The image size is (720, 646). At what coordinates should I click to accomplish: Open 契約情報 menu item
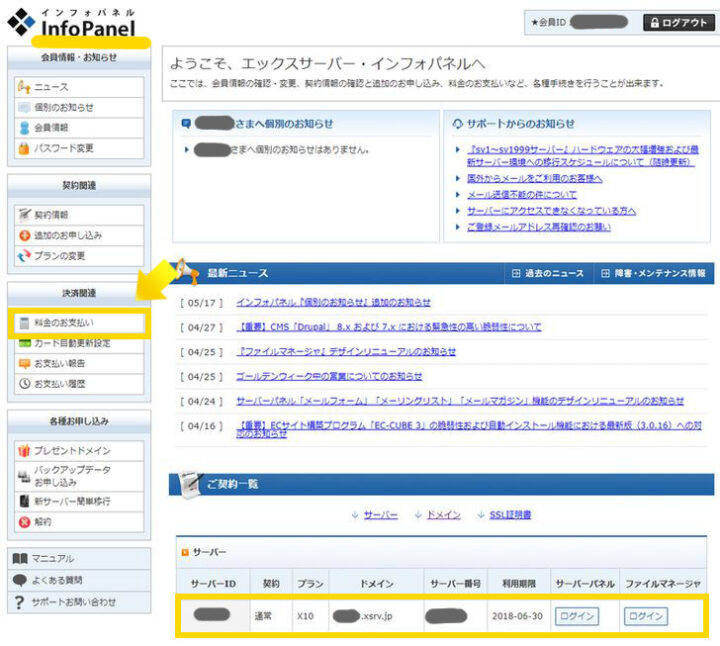79,215
